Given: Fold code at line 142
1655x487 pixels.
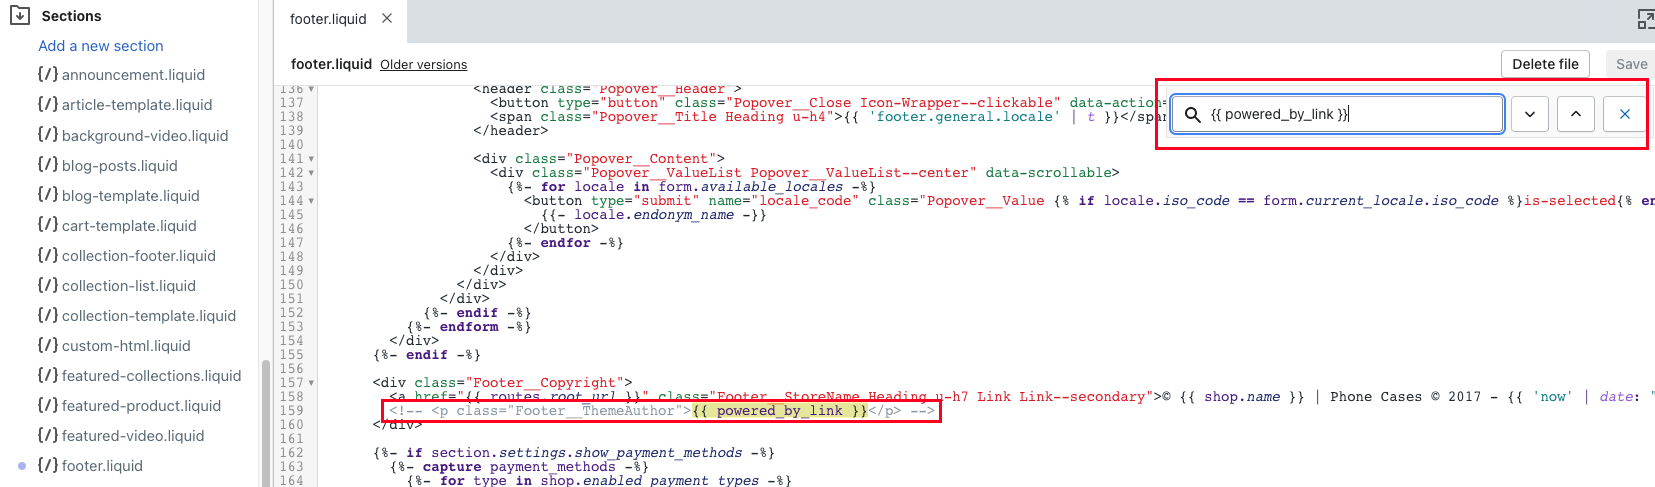Looking at the screenshot, I should (311, 173).
